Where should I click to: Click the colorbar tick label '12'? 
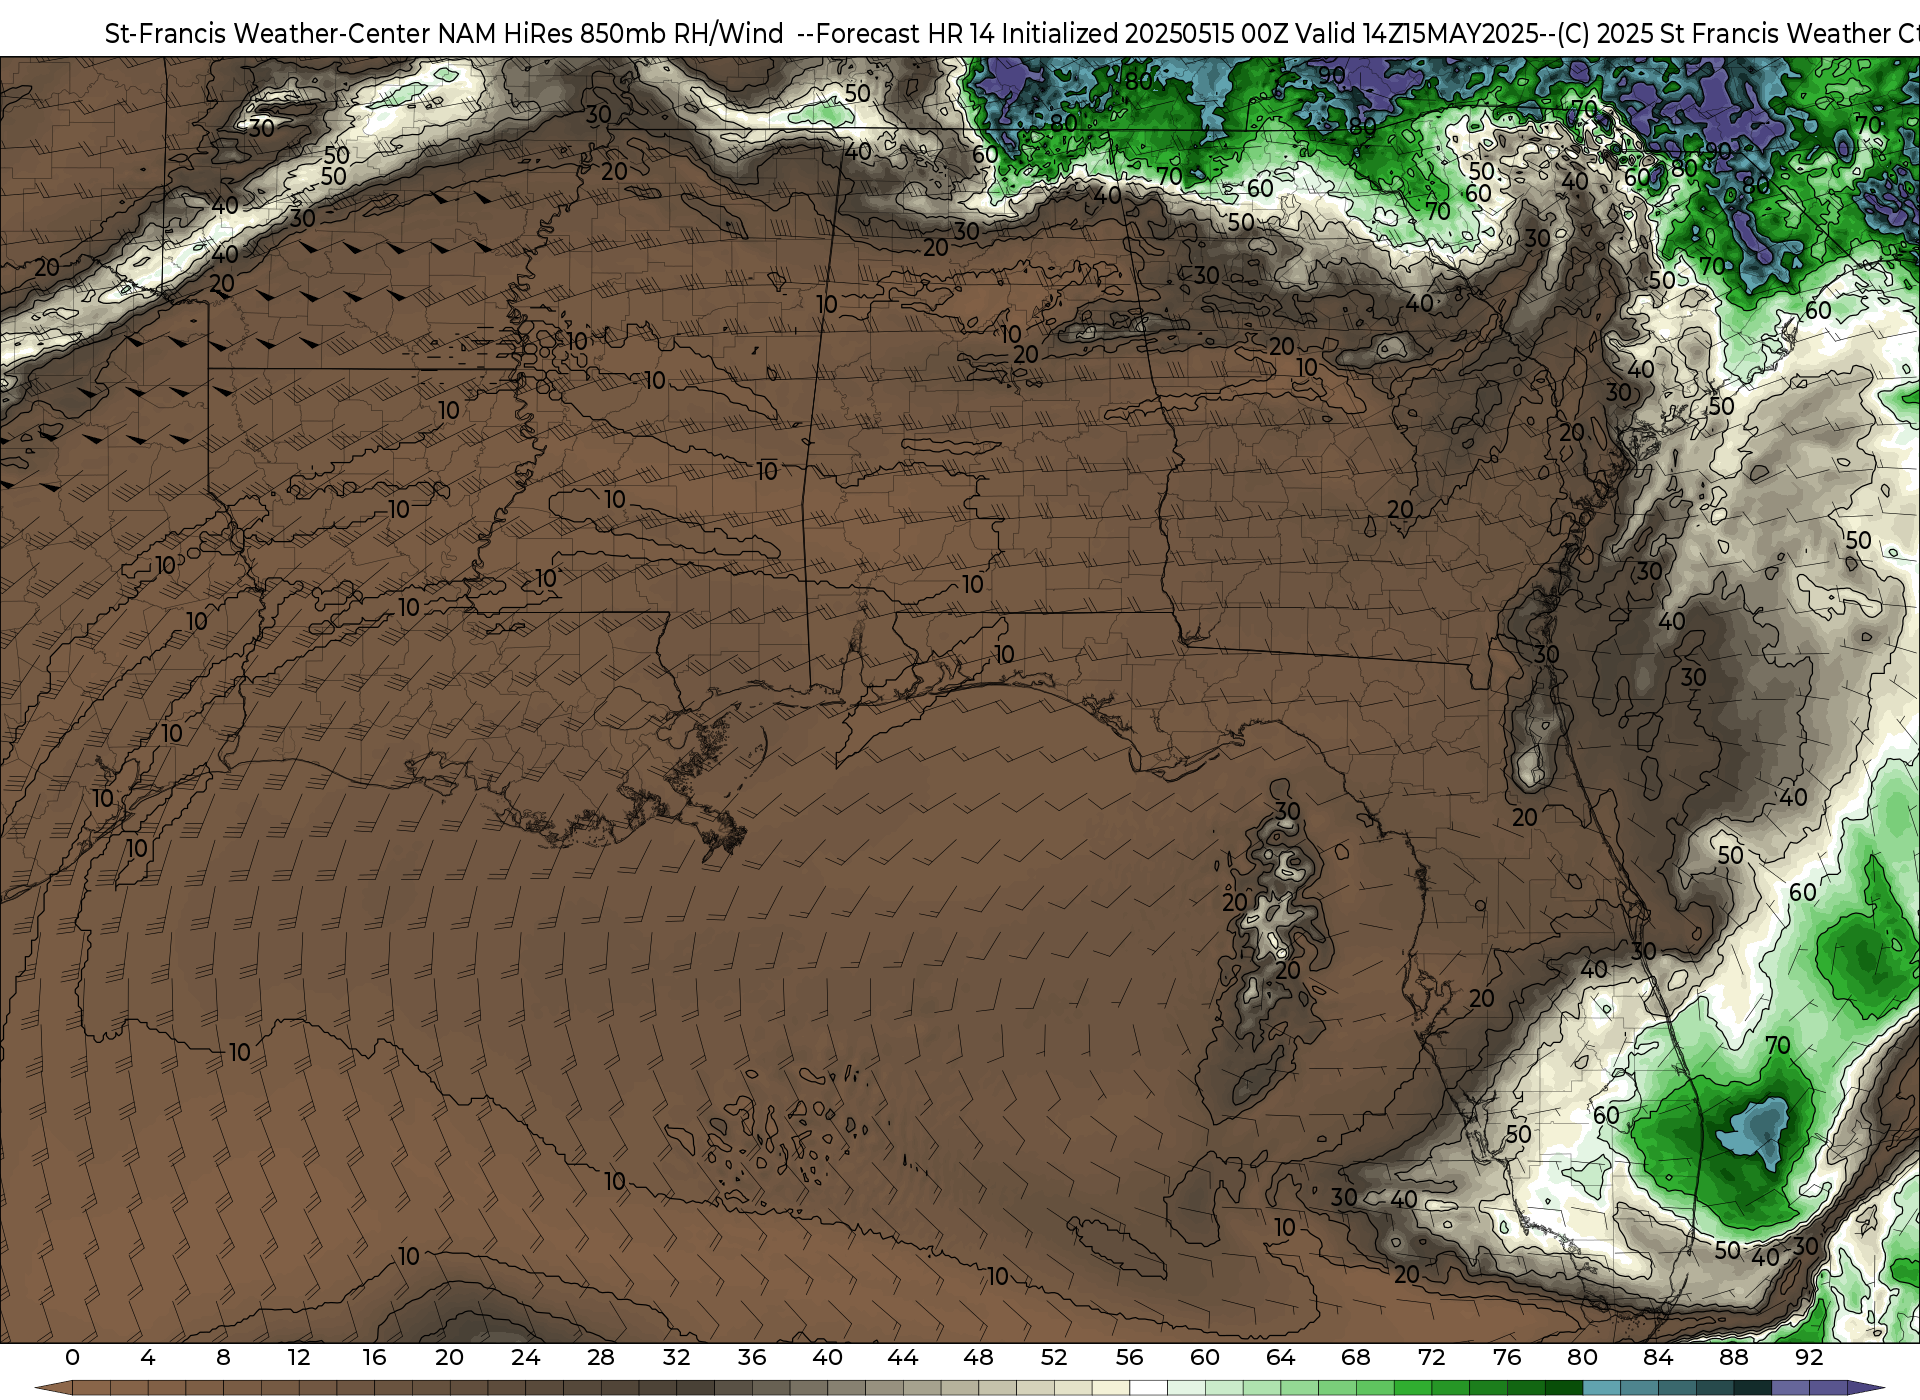pos(299,1357)
